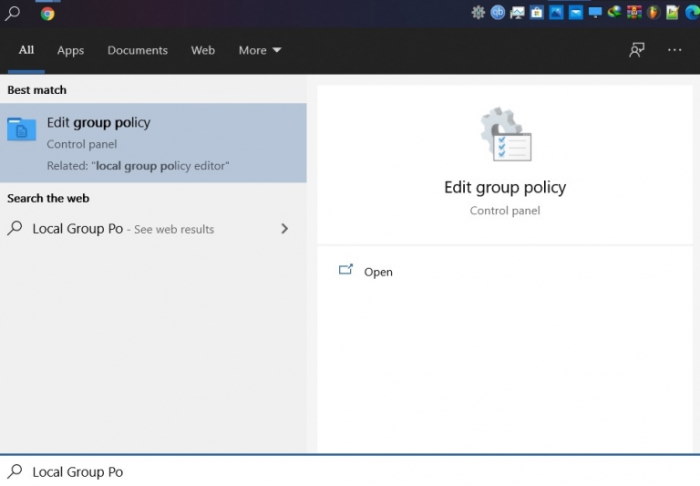Click Open for Edit group policy
The image size is (700, 486).
pos(378,272)
